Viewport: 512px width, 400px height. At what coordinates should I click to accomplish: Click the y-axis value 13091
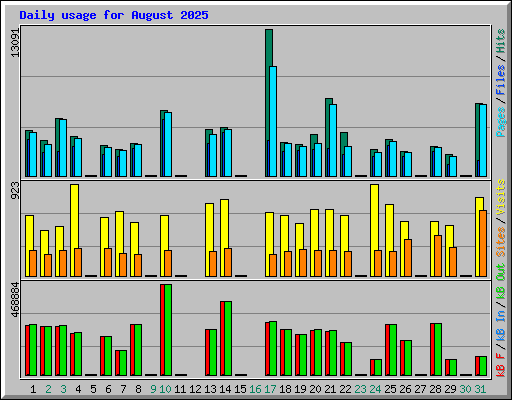pos(15,42)
